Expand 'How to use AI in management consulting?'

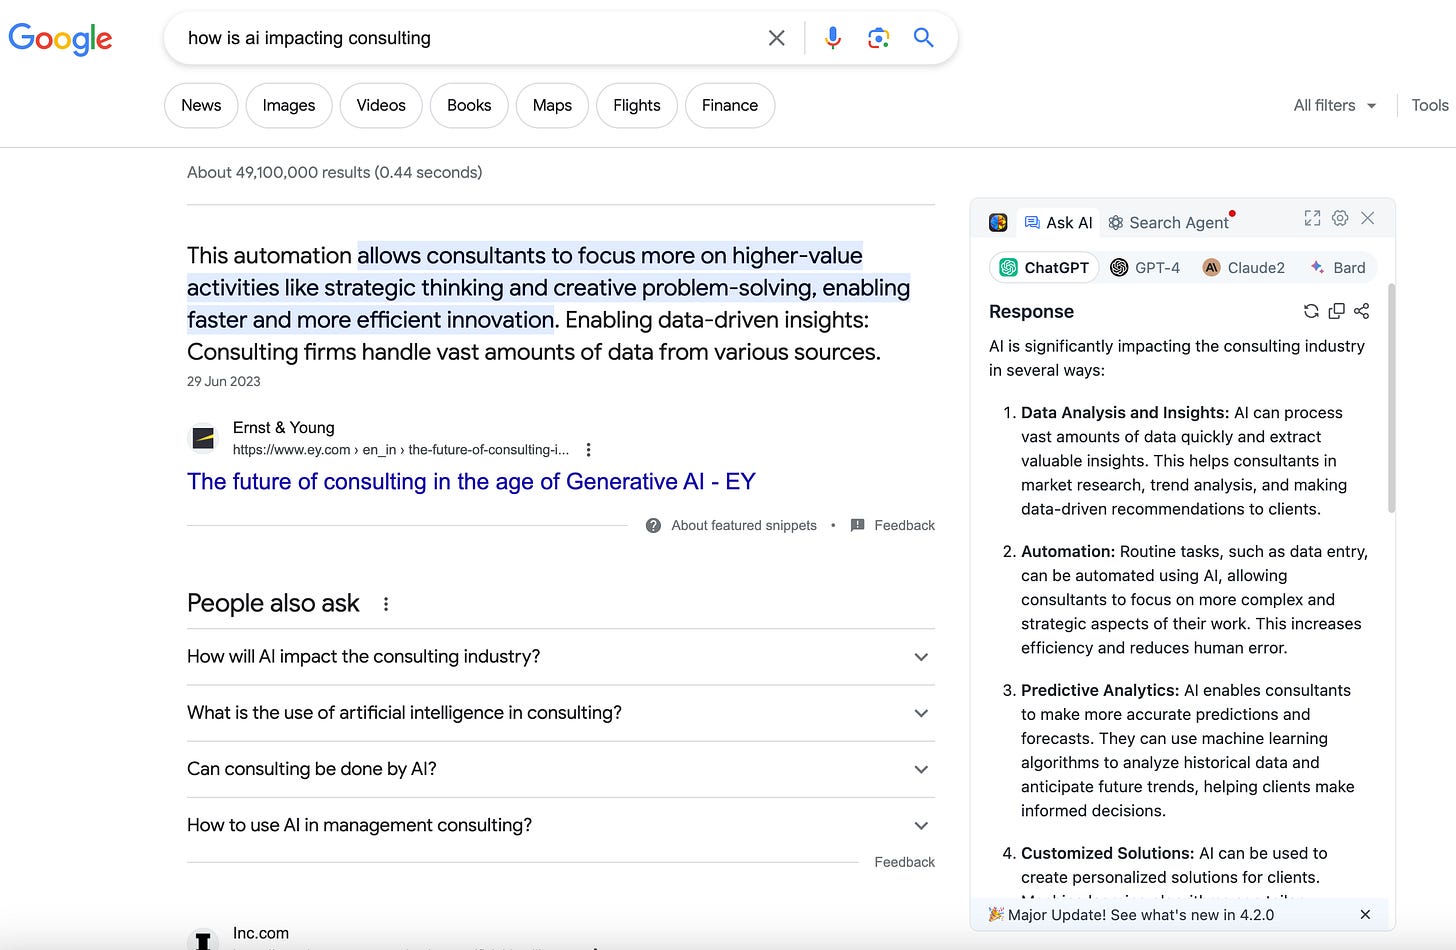click(x=560, y=825)
